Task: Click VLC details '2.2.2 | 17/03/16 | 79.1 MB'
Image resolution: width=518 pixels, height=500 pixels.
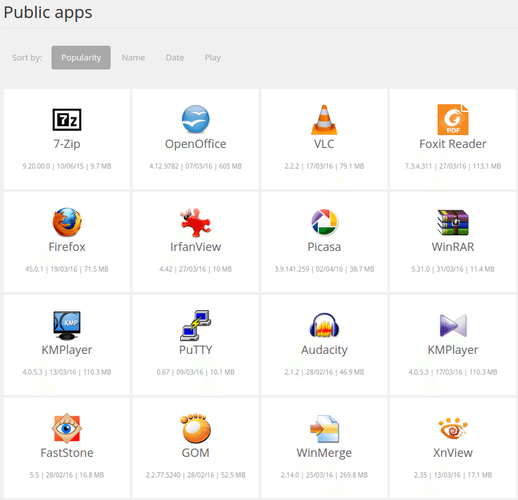Action: coord(324,166)
